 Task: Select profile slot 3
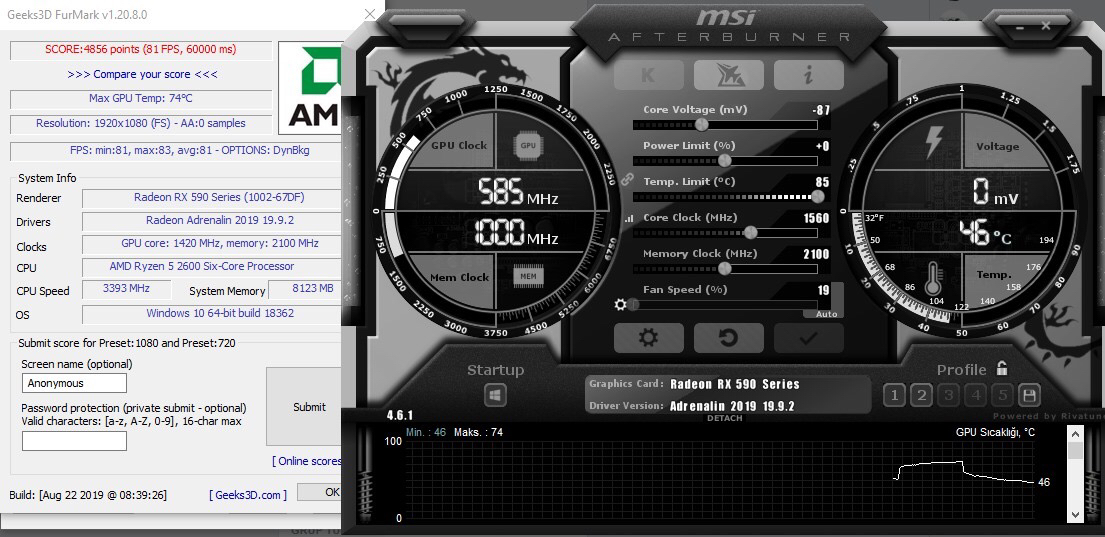[x=949, y=395]
